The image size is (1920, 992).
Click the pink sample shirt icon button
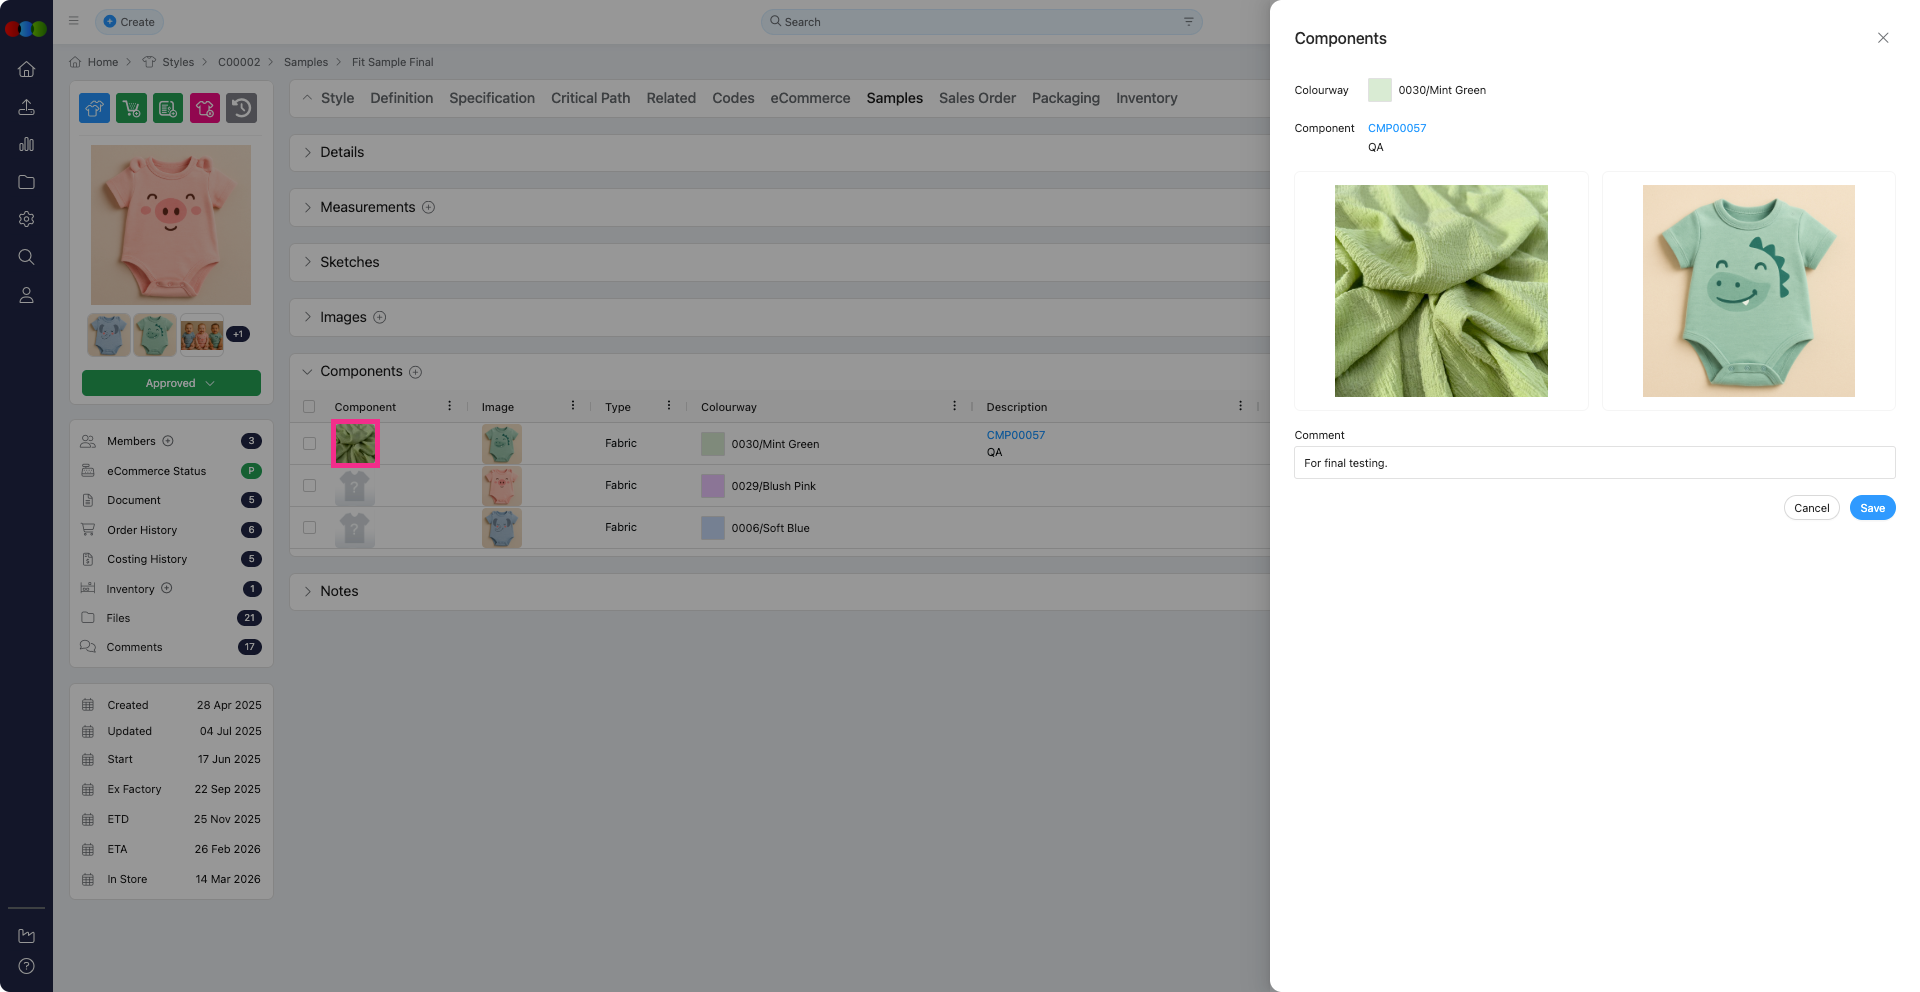pos(205,108)
